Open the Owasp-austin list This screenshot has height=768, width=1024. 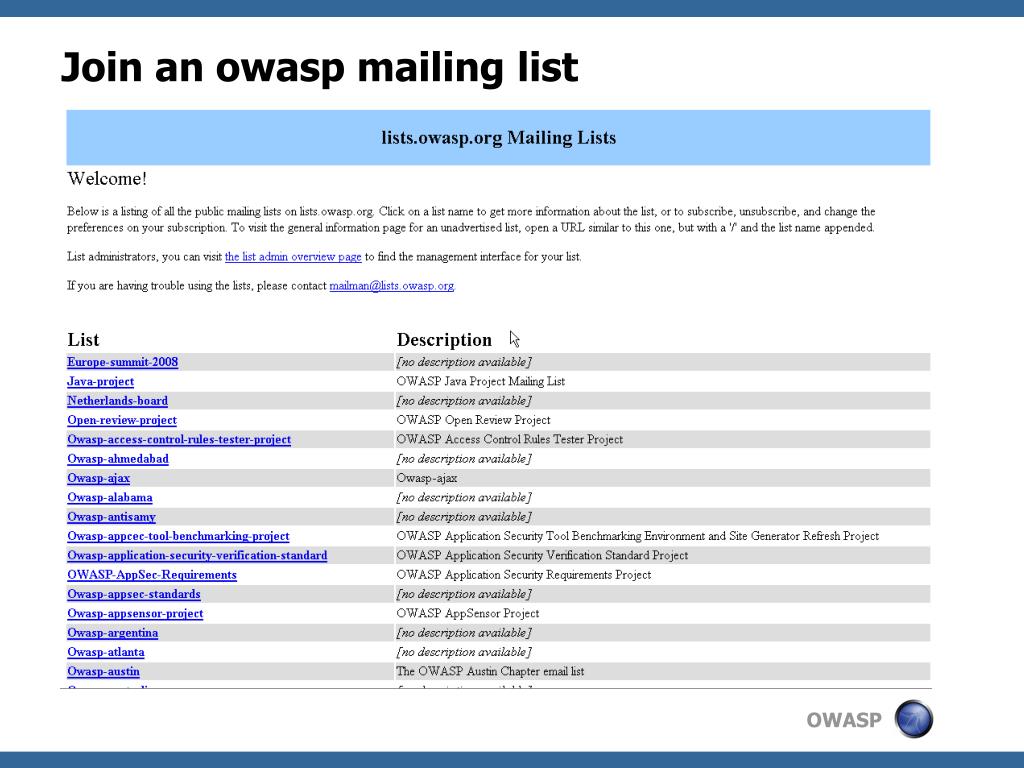coord(103,671)
